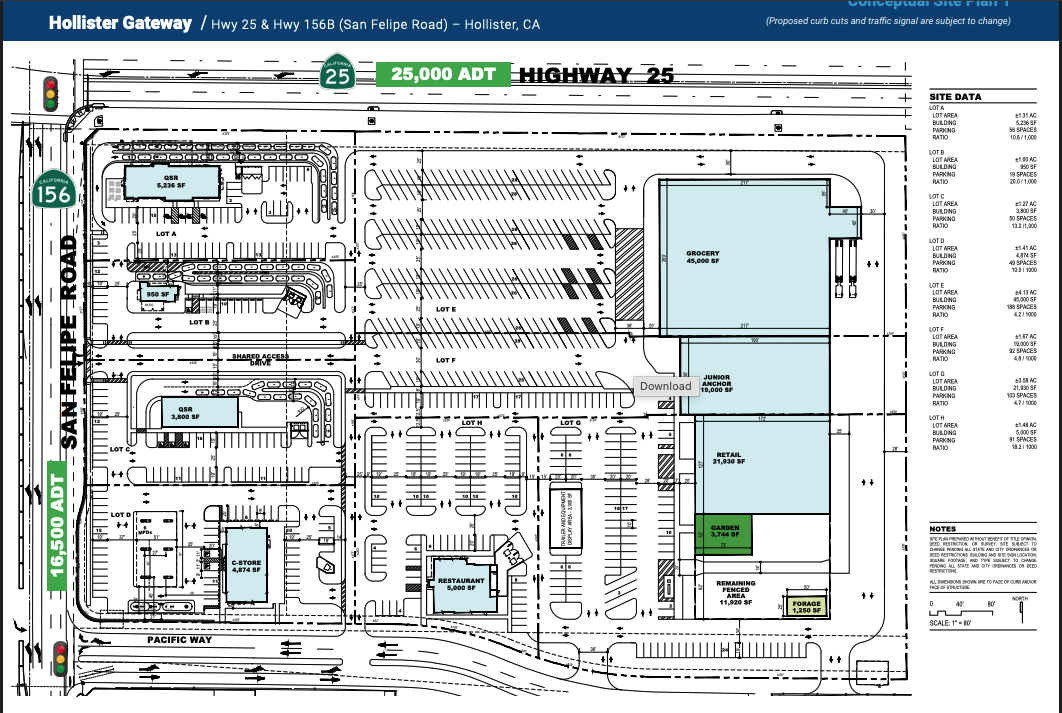Click the LOT C label on the plan
This screenshot has height=713, width=1062.
(120, 449)
